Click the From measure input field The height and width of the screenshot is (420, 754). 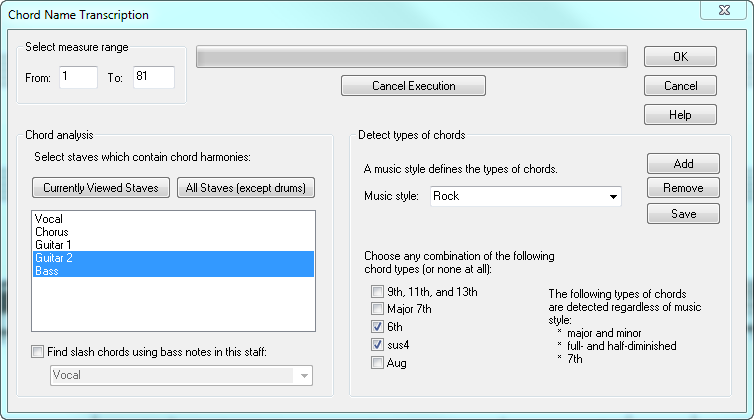(78, 78)
